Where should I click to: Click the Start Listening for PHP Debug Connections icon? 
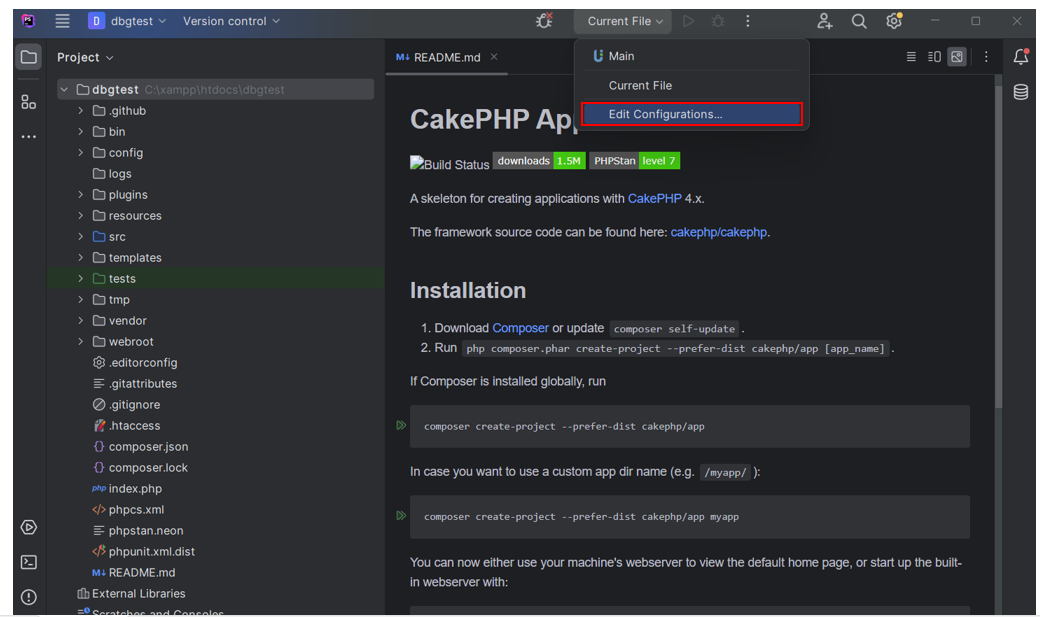(x=544, y=21)
